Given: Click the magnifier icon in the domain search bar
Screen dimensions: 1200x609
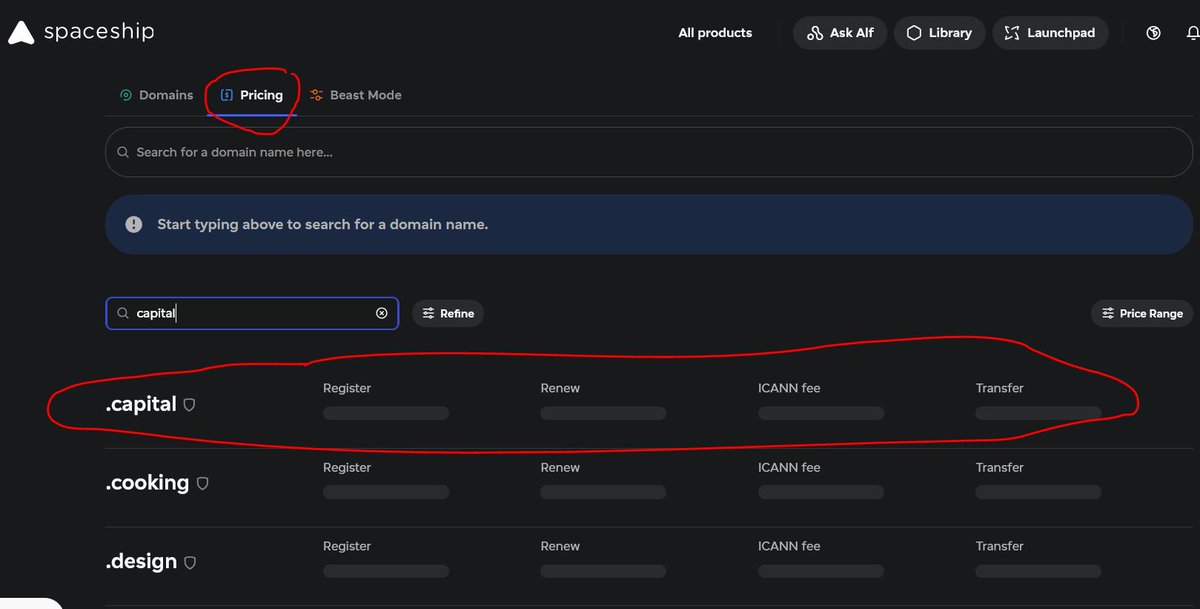Looking at the screenshot, I should click(x=123, y=152).
